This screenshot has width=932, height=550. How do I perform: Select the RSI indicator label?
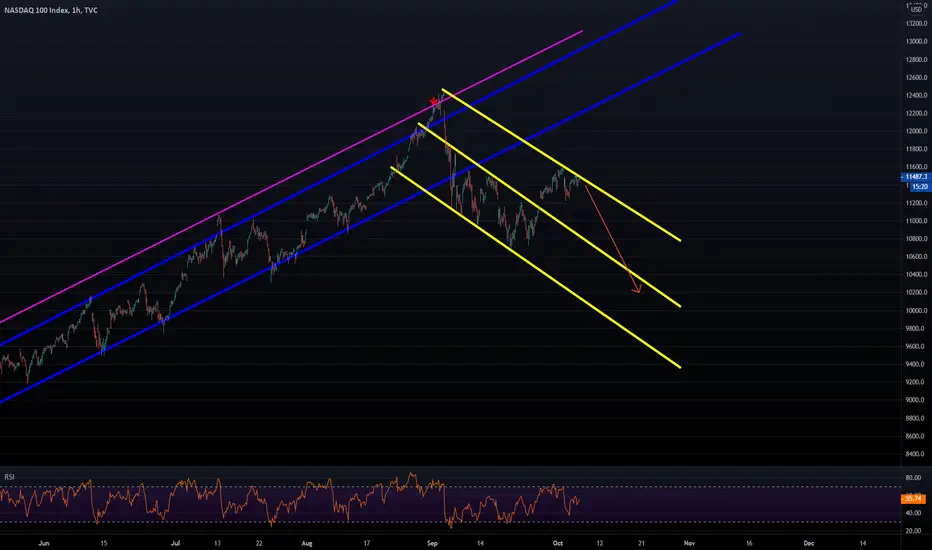(10, 477)
